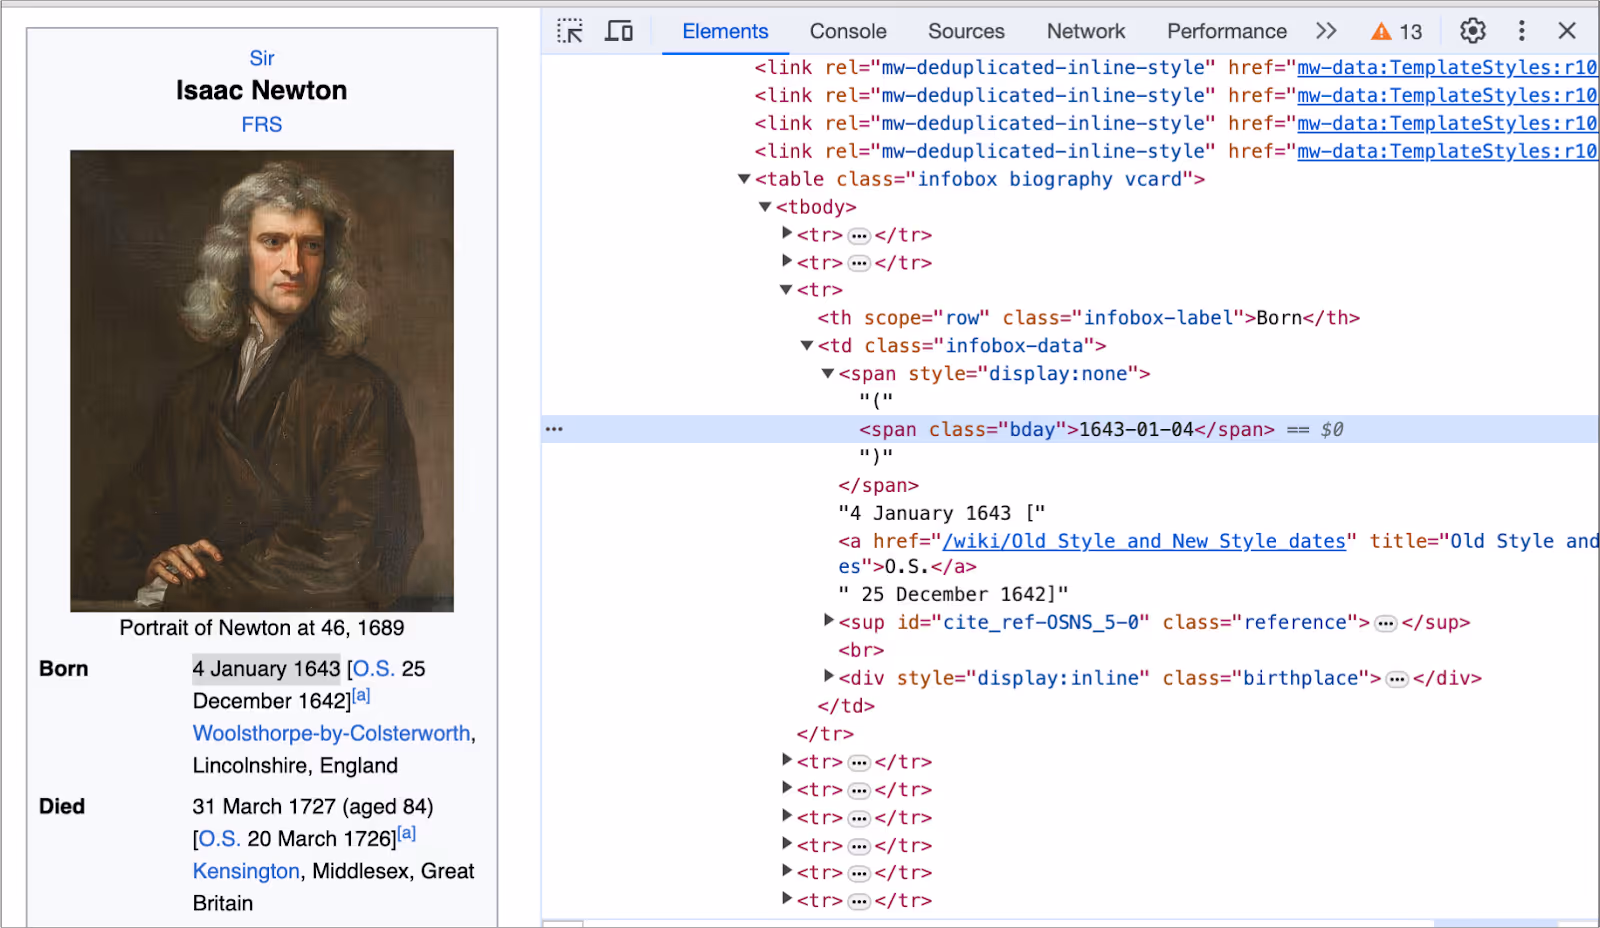Switch to the Elements tab

coord(725,31)
